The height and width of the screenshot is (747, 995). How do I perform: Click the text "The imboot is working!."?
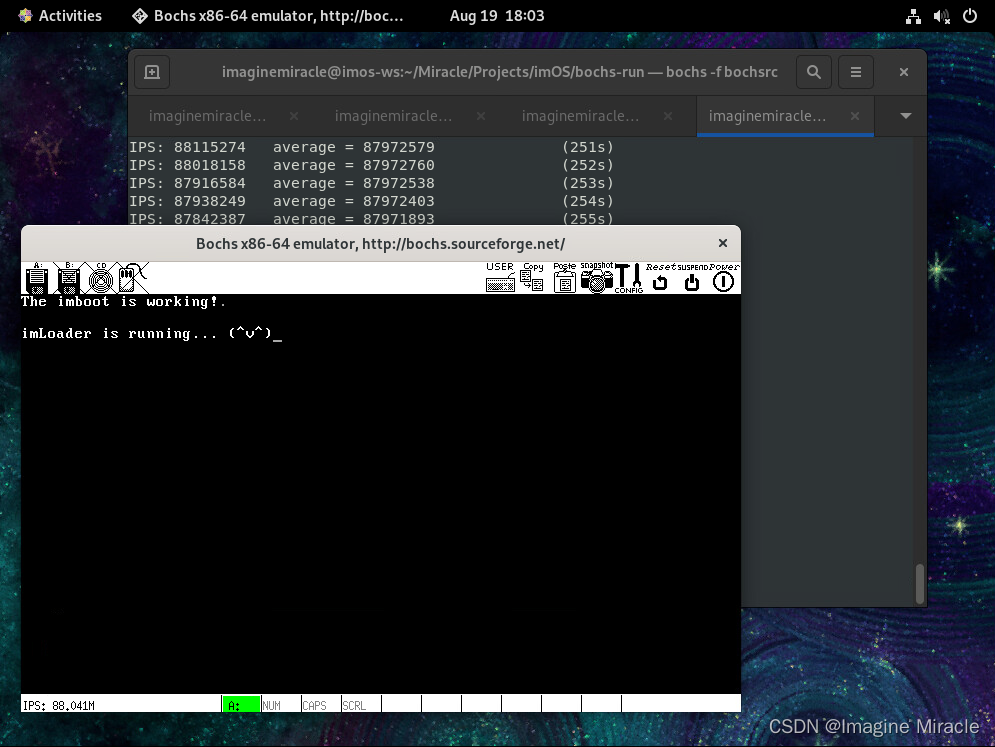(x=123, y=301)
